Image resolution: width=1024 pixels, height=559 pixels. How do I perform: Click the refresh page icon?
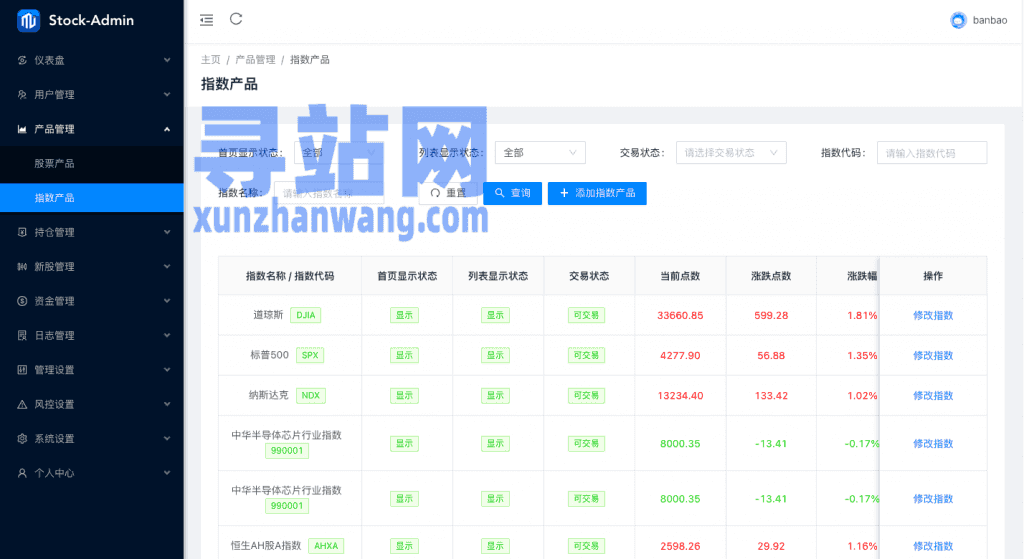tap(236, 19)
